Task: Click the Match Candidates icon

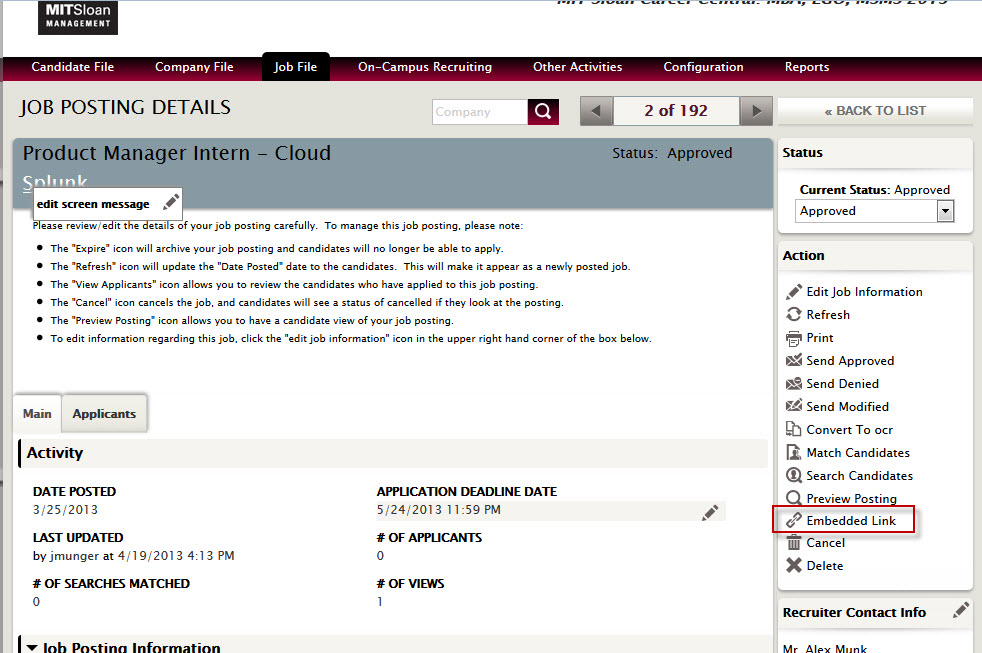Action: point(793,453)
